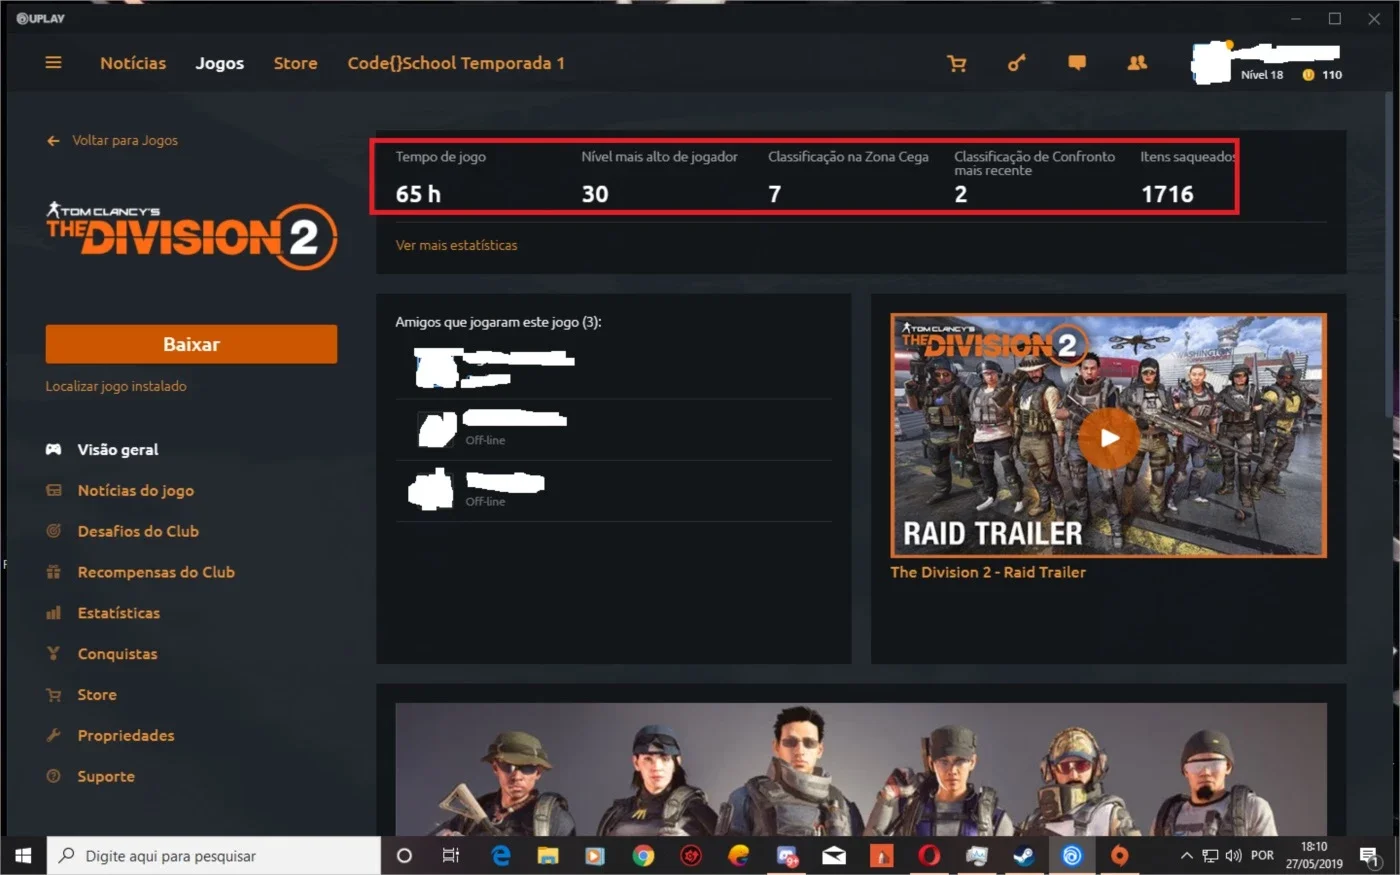Click the help icon beside Suporte
This screenshot has height=875, width=1400.
[54, 776]
